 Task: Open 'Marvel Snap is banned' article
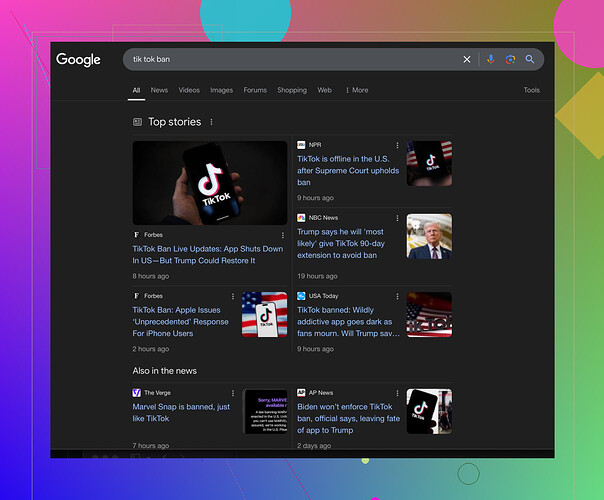181,413
